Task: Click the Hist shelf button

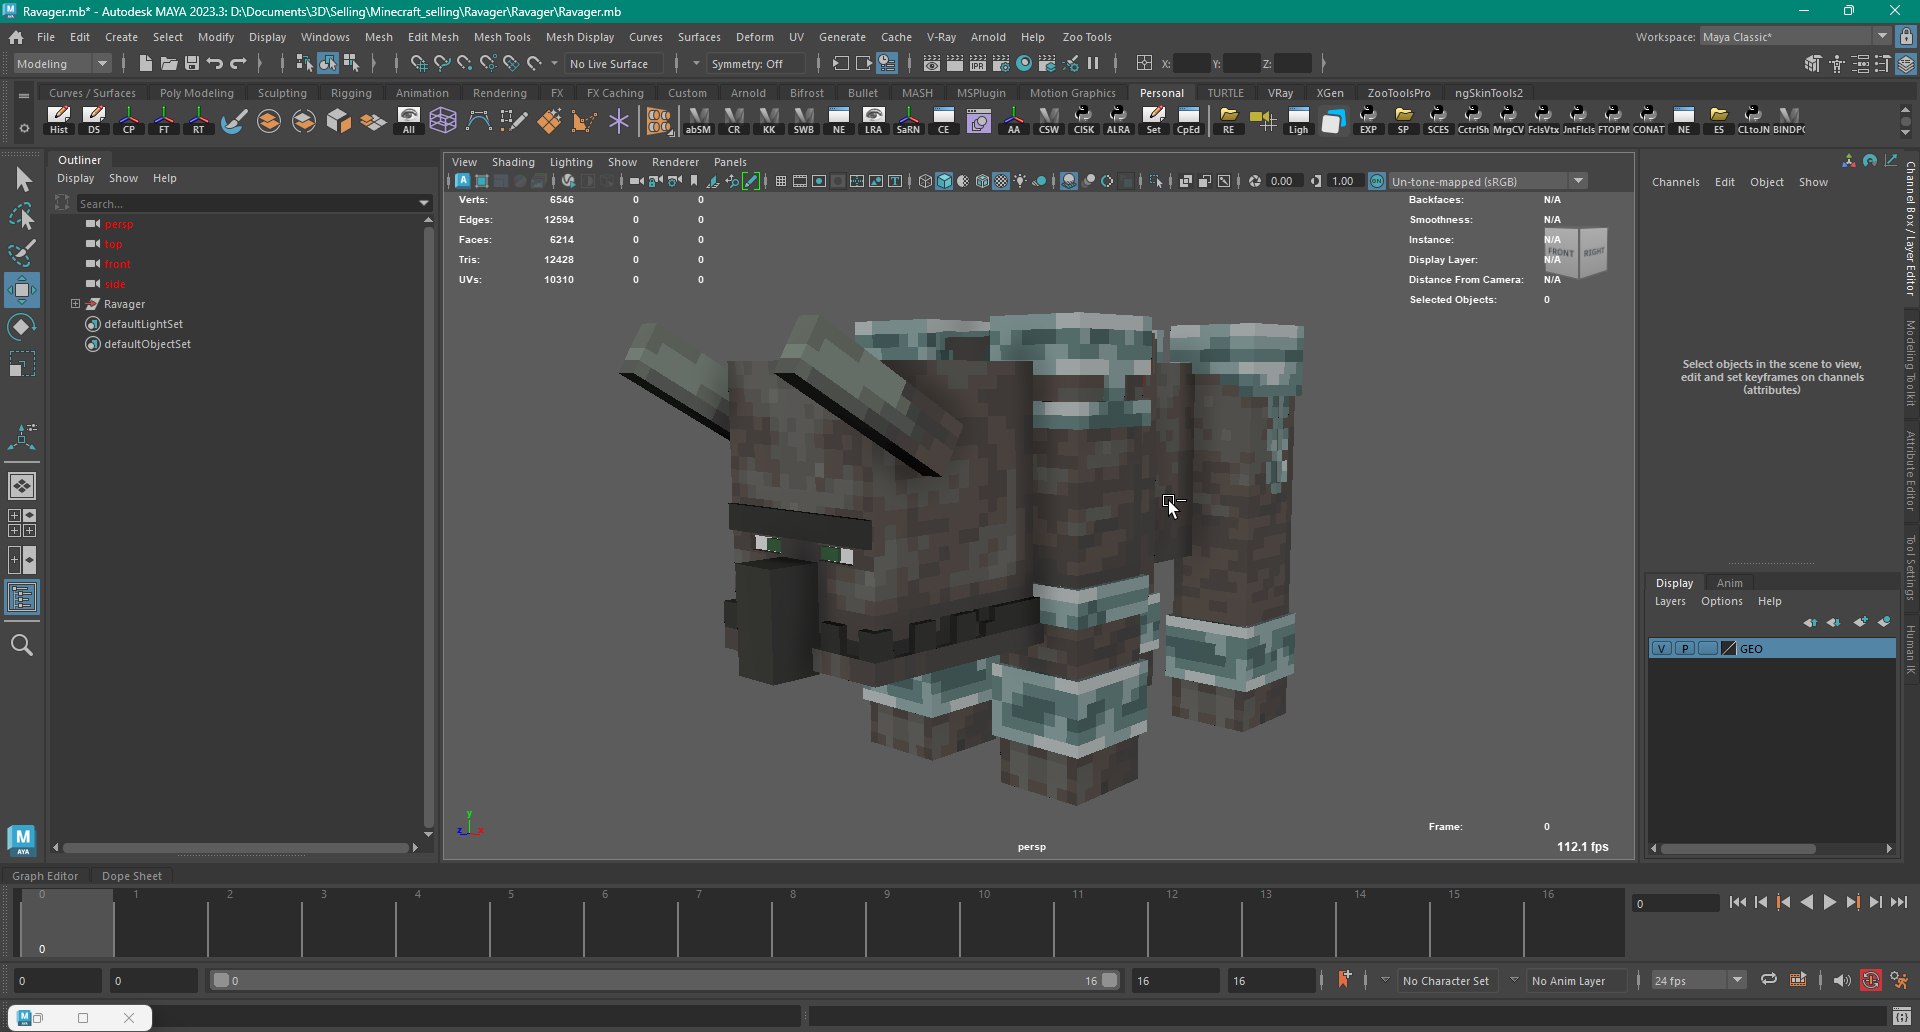Action: [x=59, y=121]
